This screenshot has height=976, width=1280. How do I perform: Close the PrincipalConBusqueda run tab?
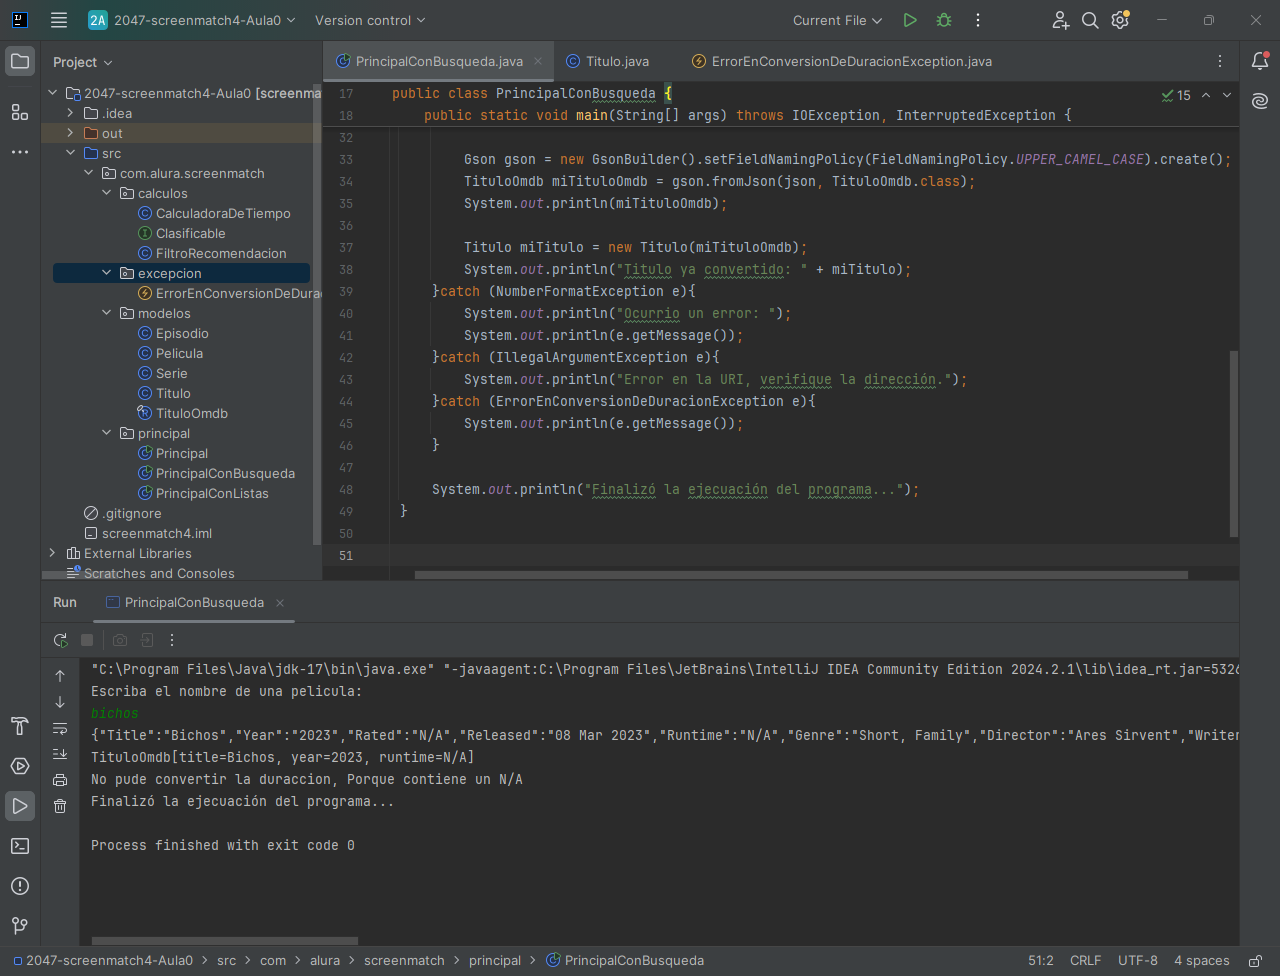click(x=280, y=603)
